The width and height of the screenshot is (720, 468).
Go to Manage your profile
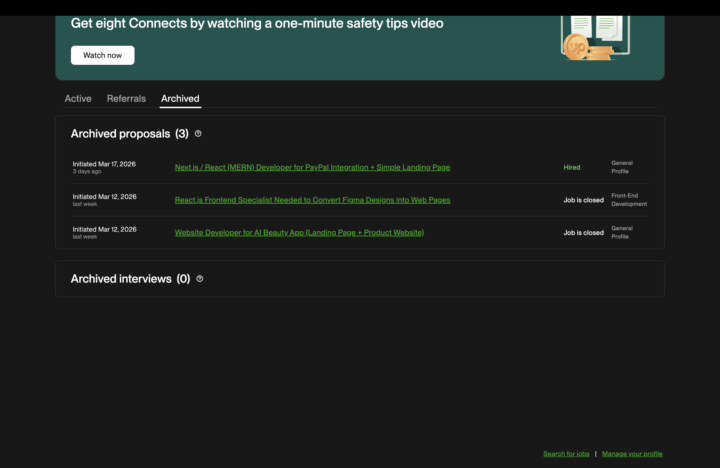click(632, 454)
